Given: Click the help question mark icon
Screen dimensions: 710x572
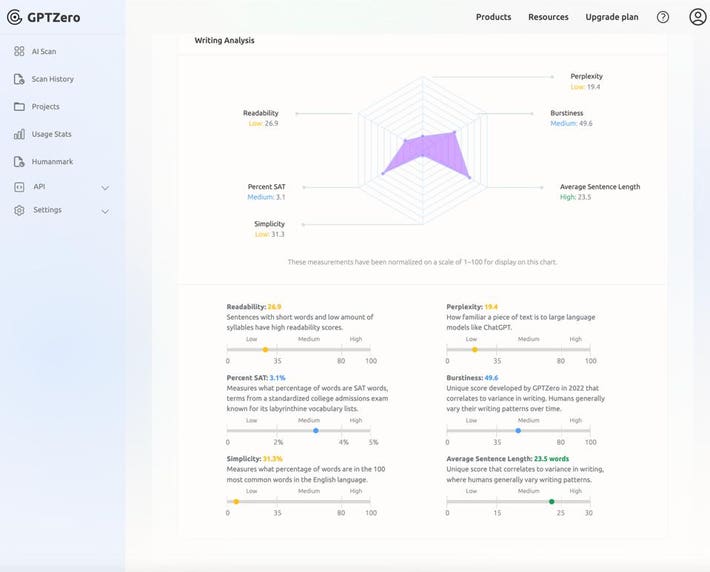Looking at the screenshot, I should click(x=663, y=17).
